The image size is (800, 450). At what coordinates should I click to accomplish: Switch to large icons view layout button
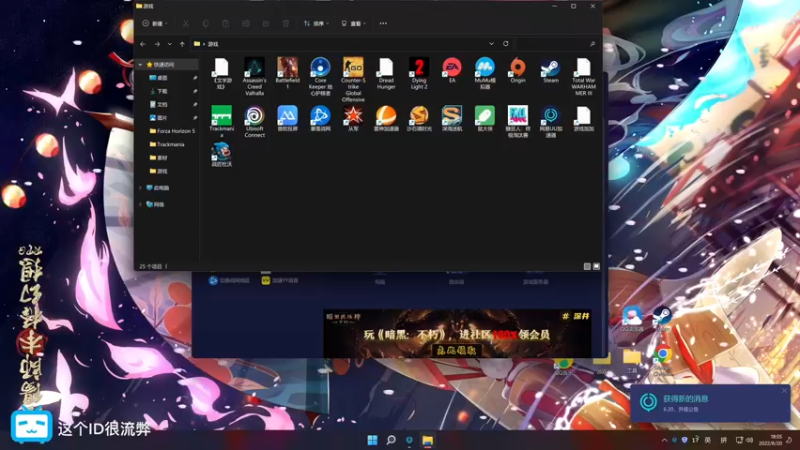click(596, 266)
